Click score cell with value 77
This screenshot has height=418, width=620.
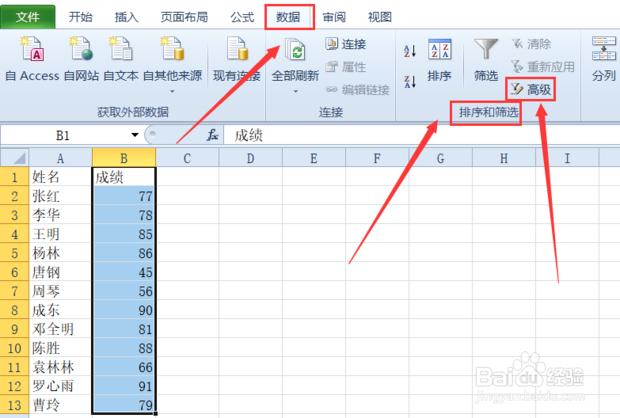click(x=124, y=196)
